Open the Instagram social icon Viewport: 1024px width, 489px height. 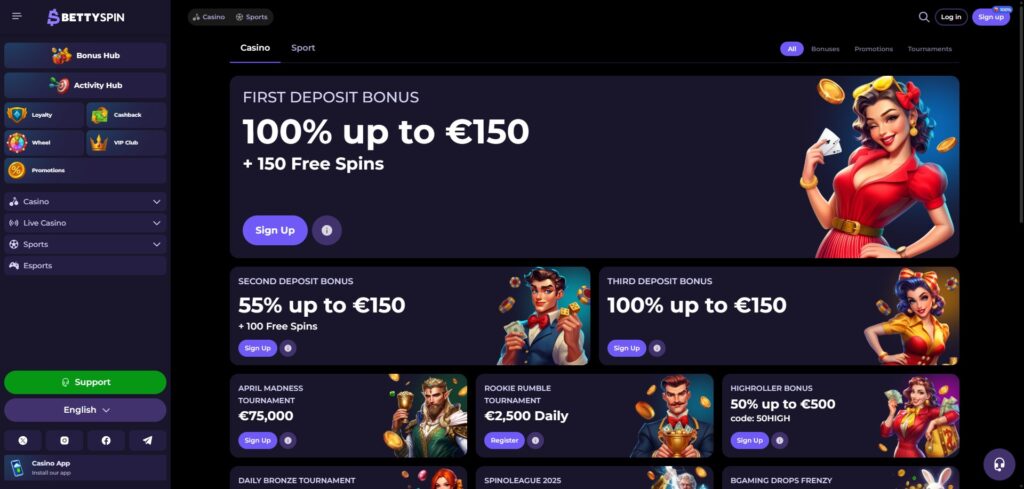pyautogui.click(x=64, y=441)
